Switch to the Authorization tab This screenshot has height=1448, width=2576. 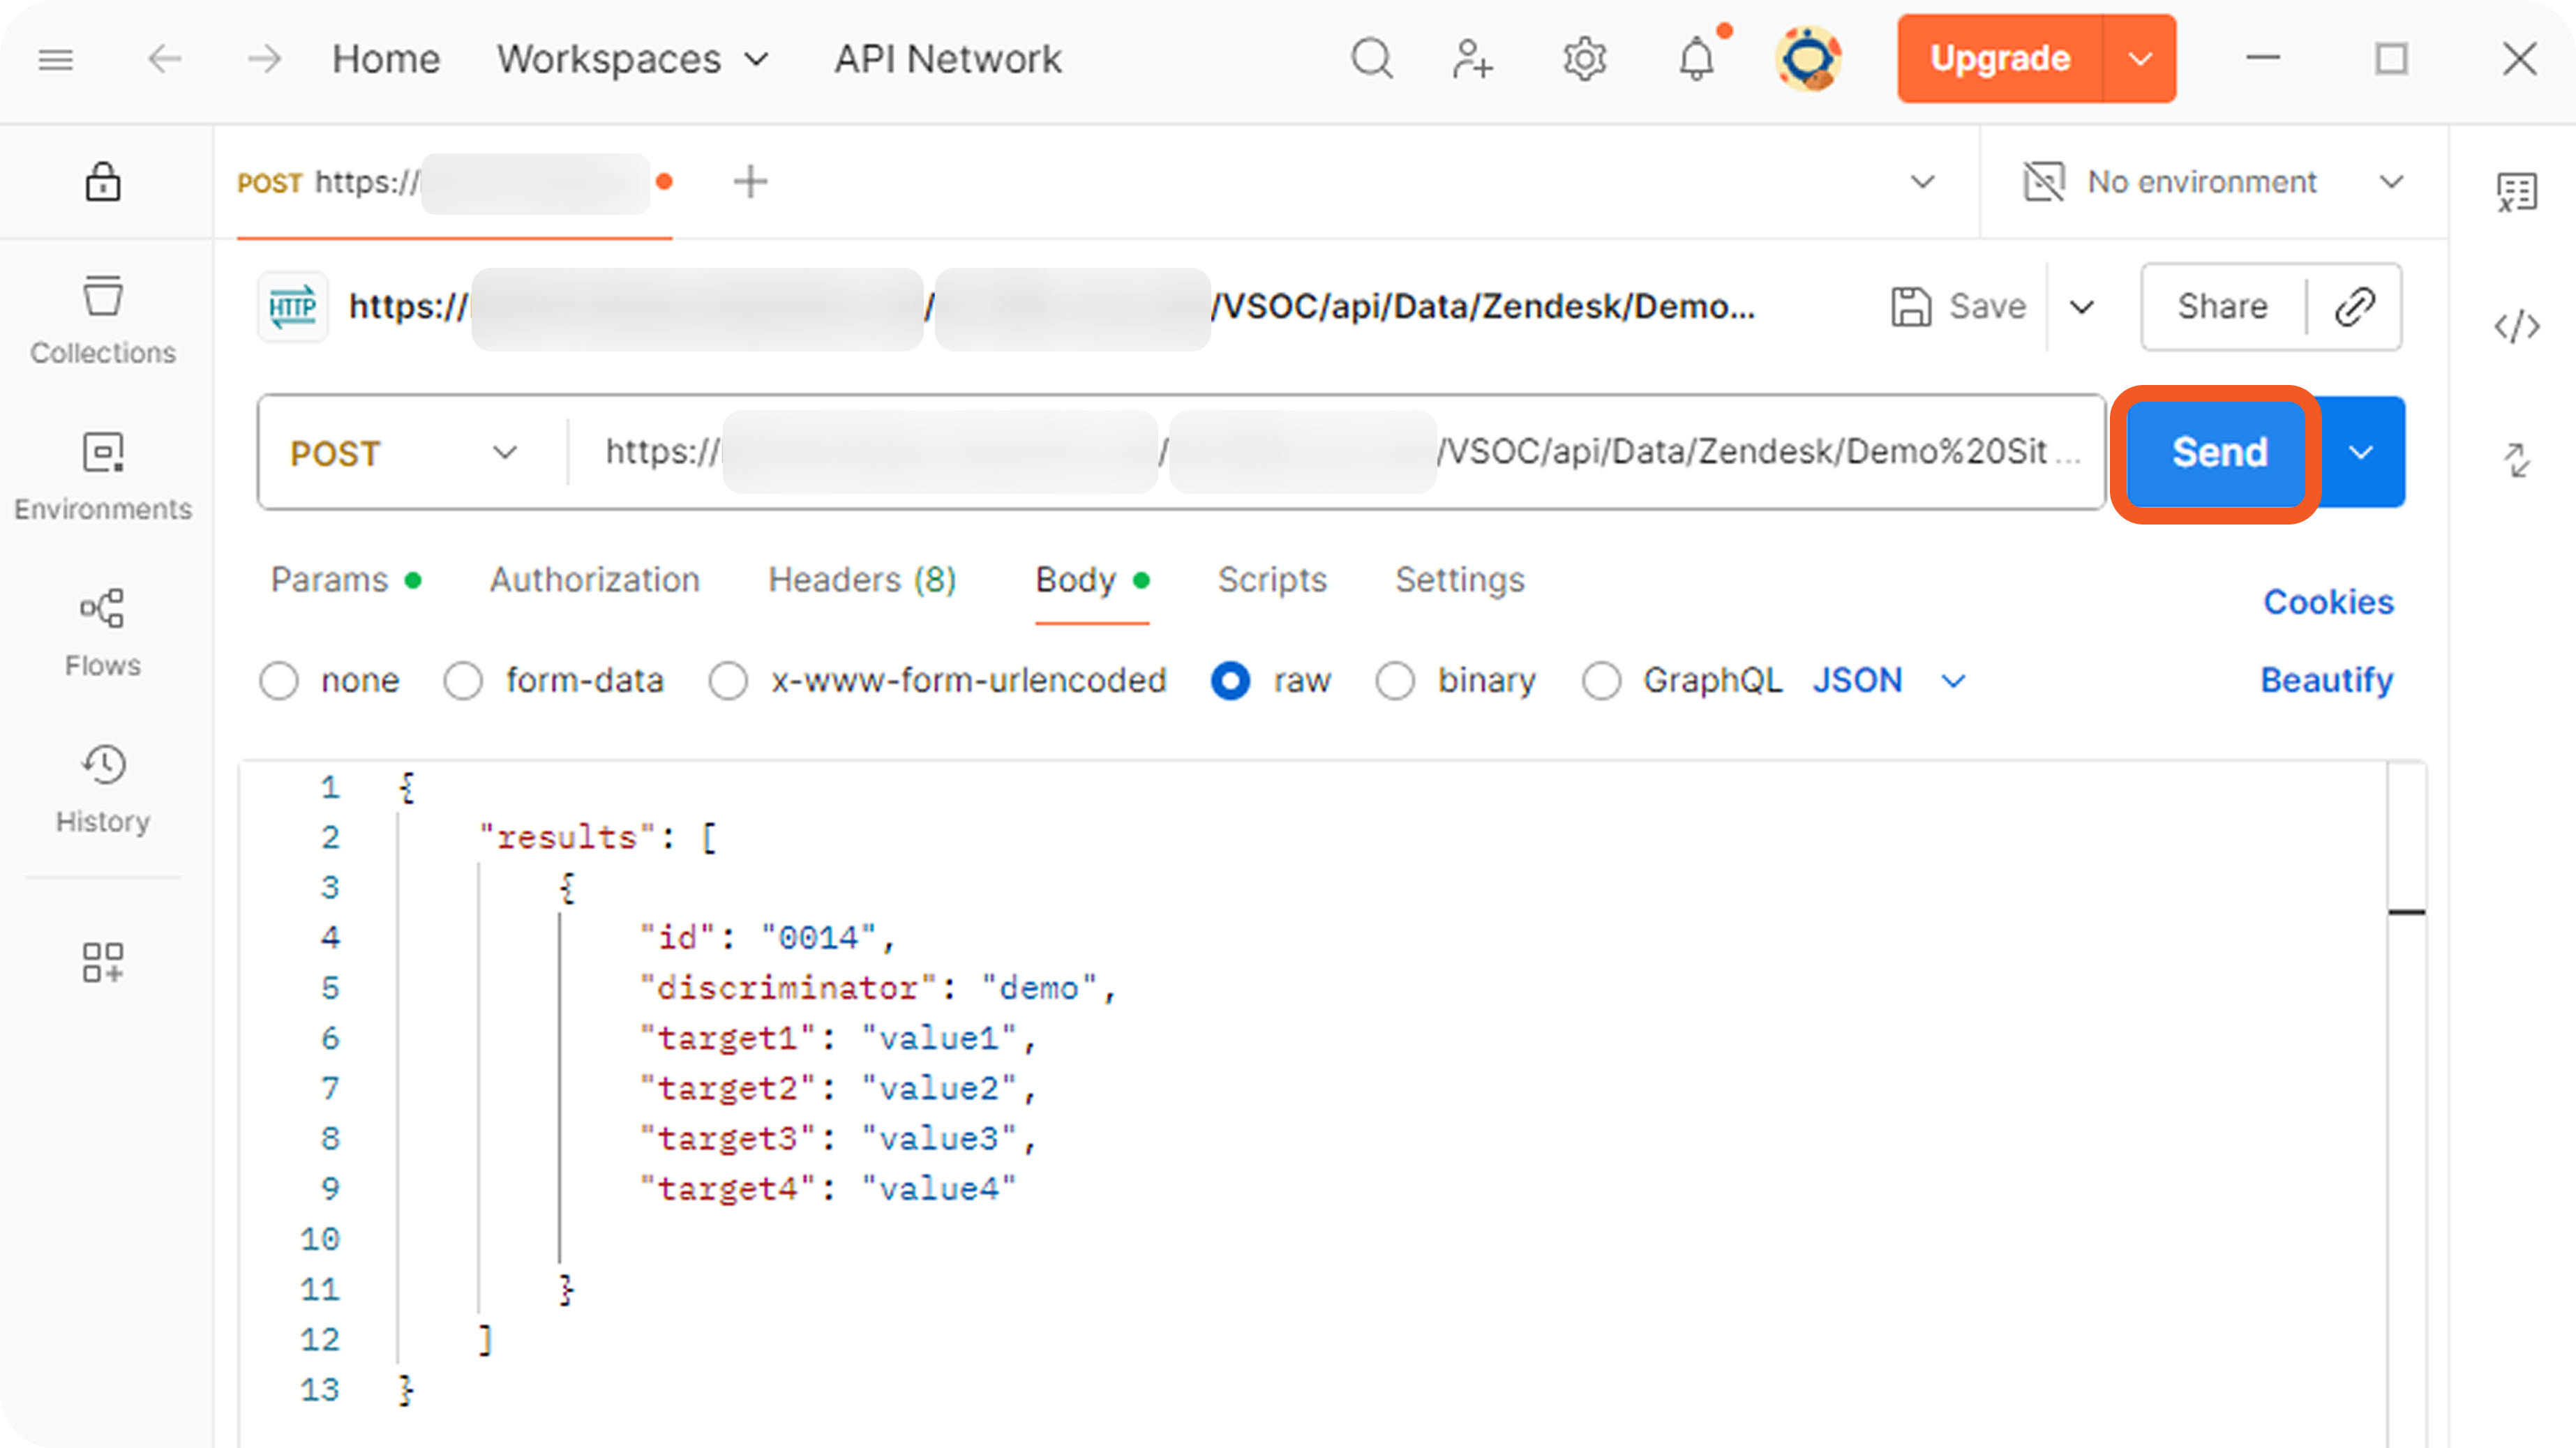coord(594,580)
